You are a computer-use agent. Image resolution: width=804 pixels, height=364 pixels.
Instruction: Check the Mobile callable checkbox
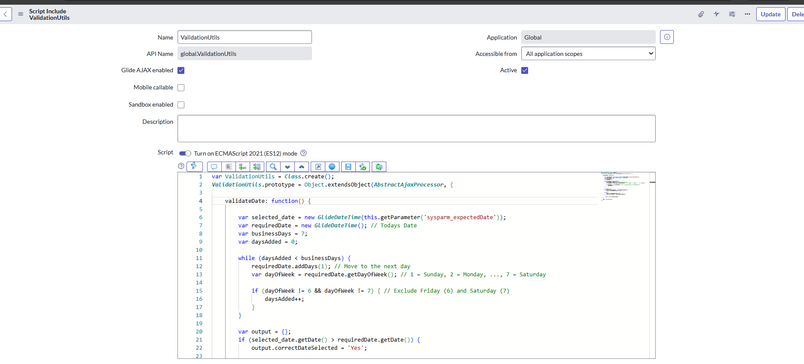[x=181, y=88]
